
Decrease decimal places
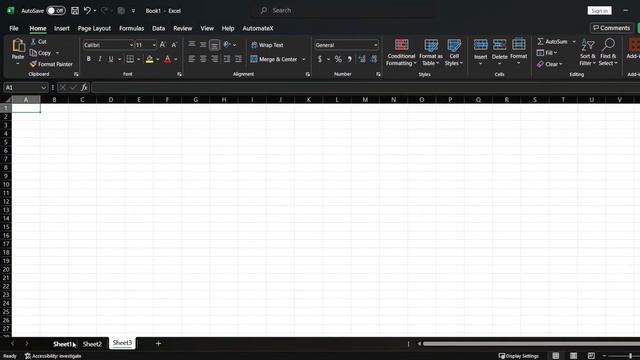coord(373,59)
